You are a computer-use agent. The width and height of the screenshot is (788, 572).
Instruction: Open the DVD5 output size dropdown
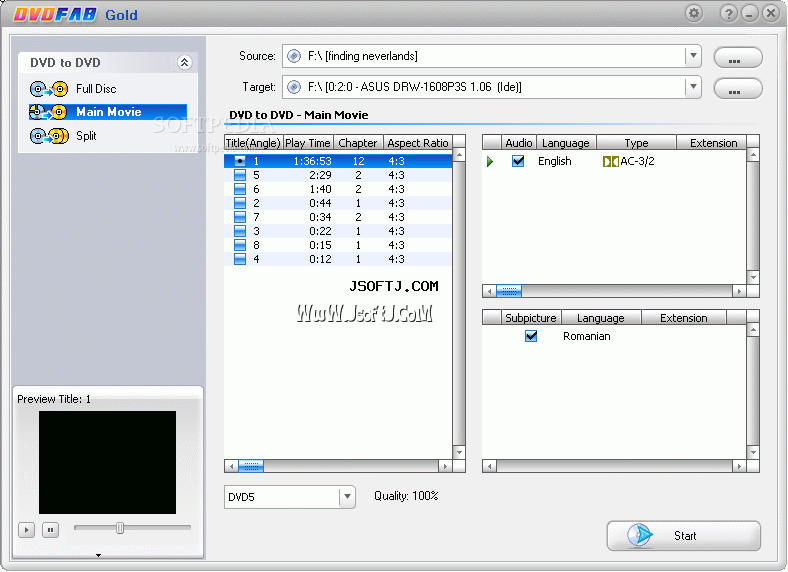coord(347,497)
